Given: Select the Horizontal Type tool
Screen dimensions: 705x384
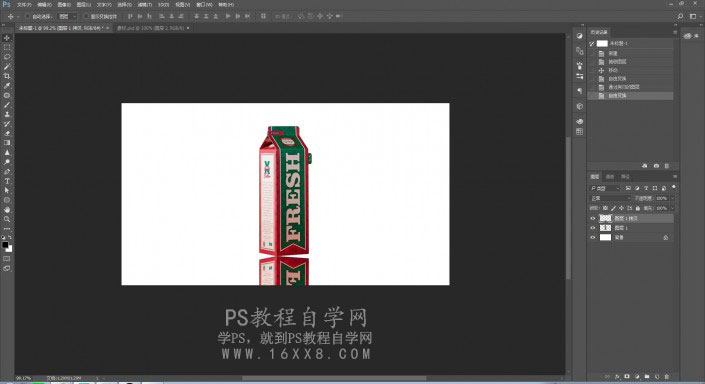Looking at the screenshot, I should click(x=7, y=181).
